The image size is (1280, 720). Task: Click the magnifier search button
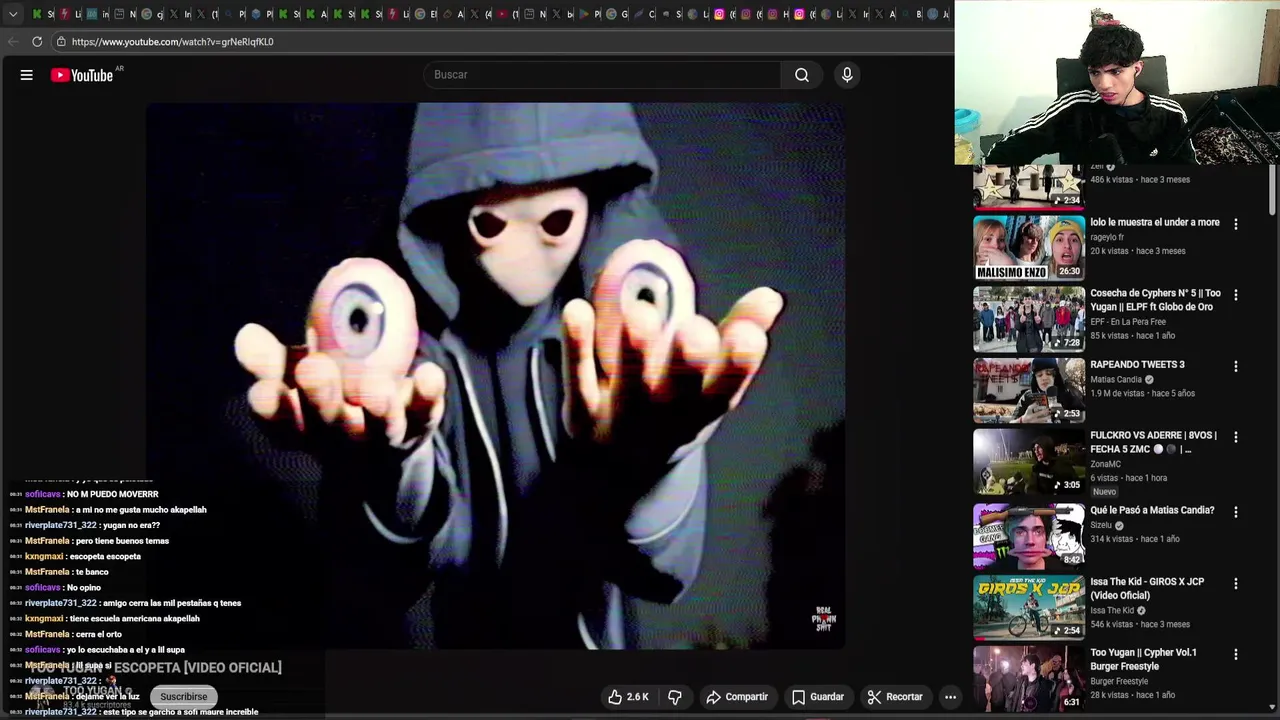click(802, 75)
